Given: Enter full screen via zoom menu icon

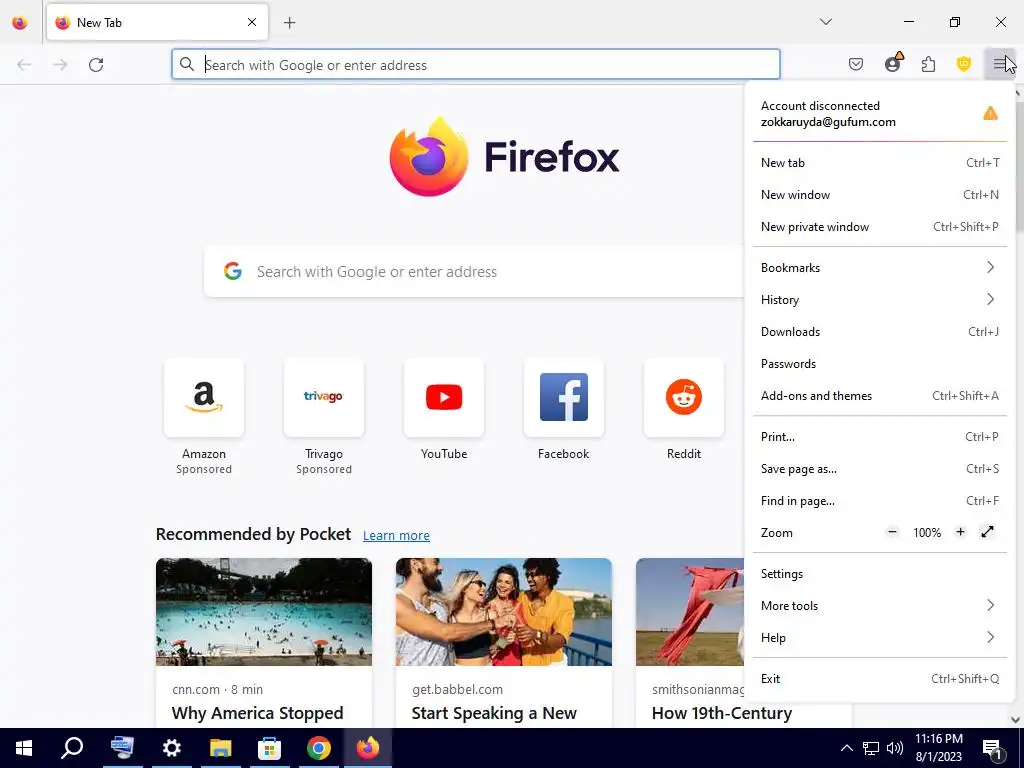Looking at the screenshot, I should (987, 532).
